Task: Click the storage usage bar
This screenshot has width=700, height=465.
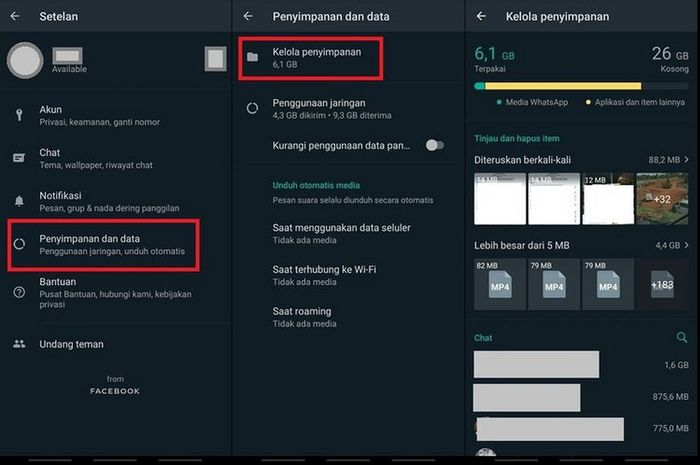Action: pyautogui.click(x=581, y=86)
